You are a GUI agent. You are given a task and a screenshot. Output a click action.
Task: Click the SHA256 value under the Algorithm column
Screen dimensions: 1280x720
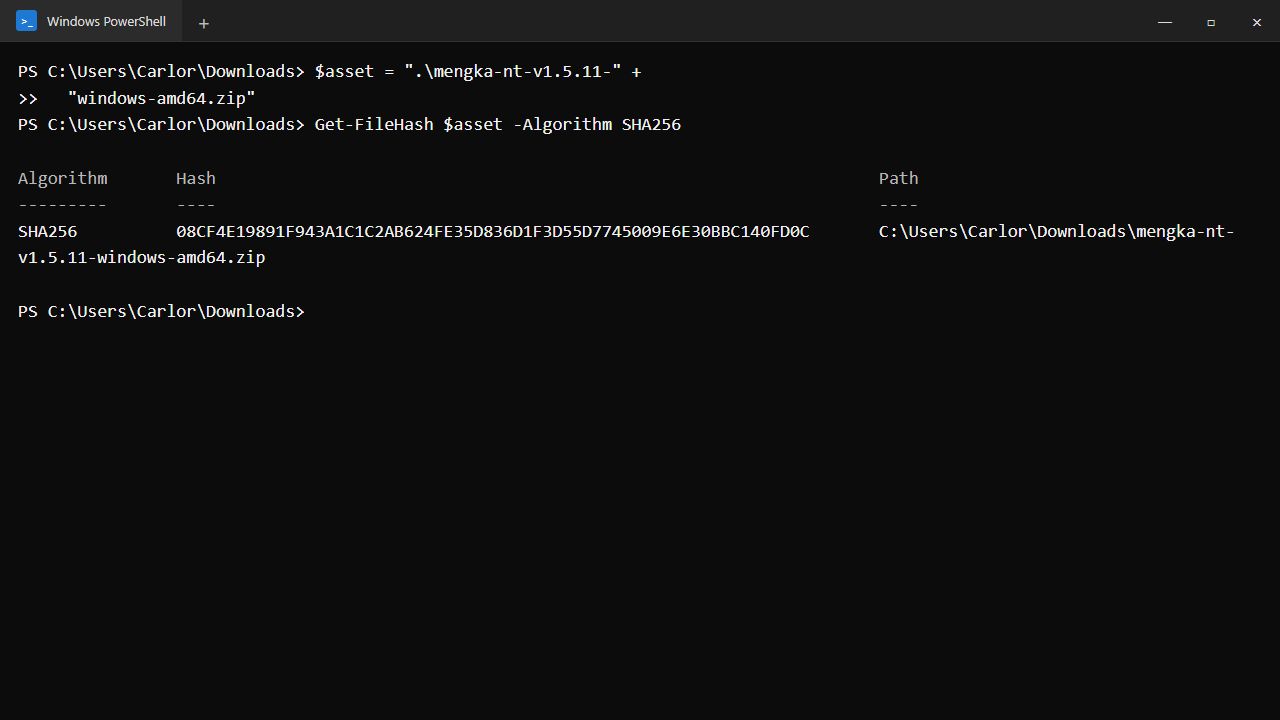coord(47,231)
